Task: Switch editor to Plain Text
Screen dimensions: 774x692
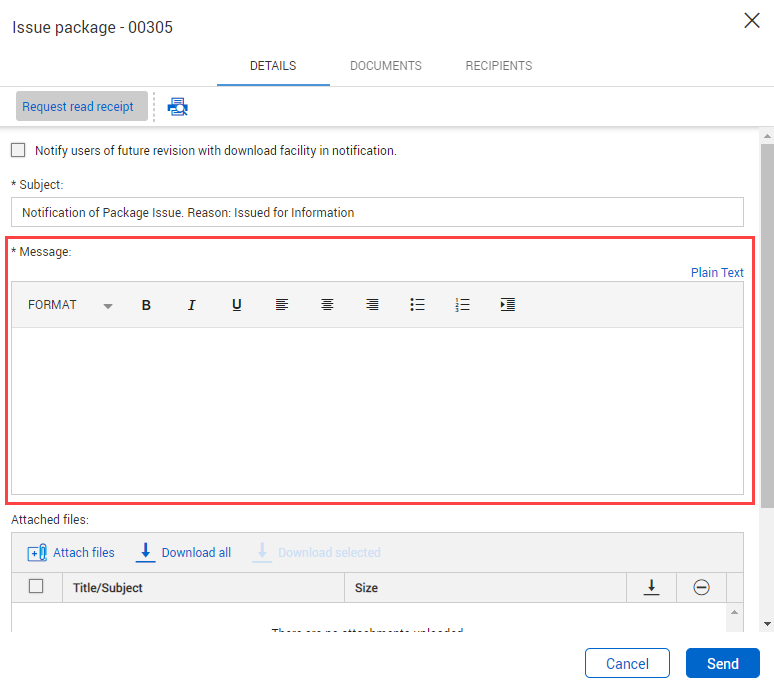Action: (x=717, y=272)
